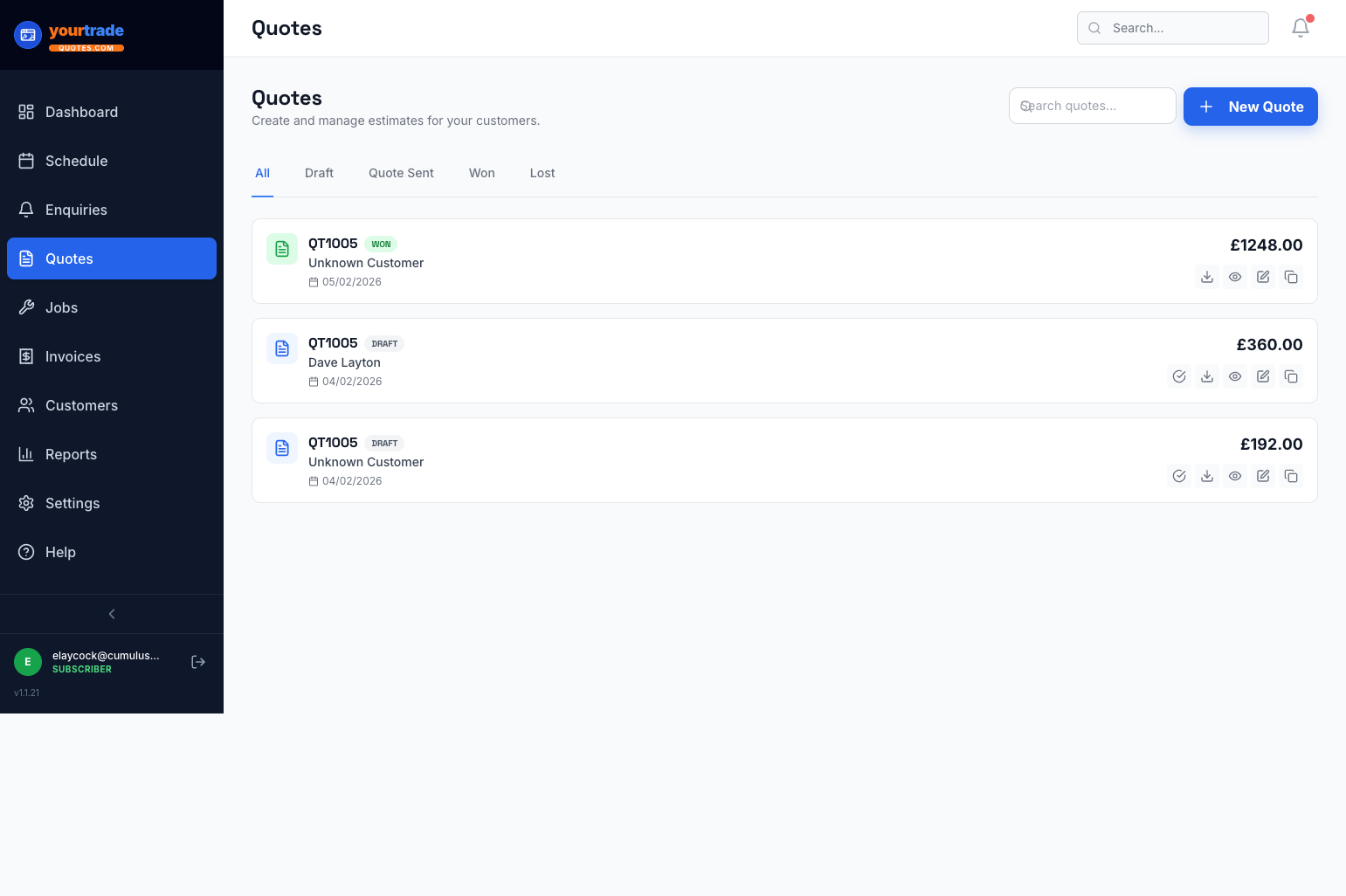
Task: Duplicate the £192.00 draft quote
Action: 1291,476
